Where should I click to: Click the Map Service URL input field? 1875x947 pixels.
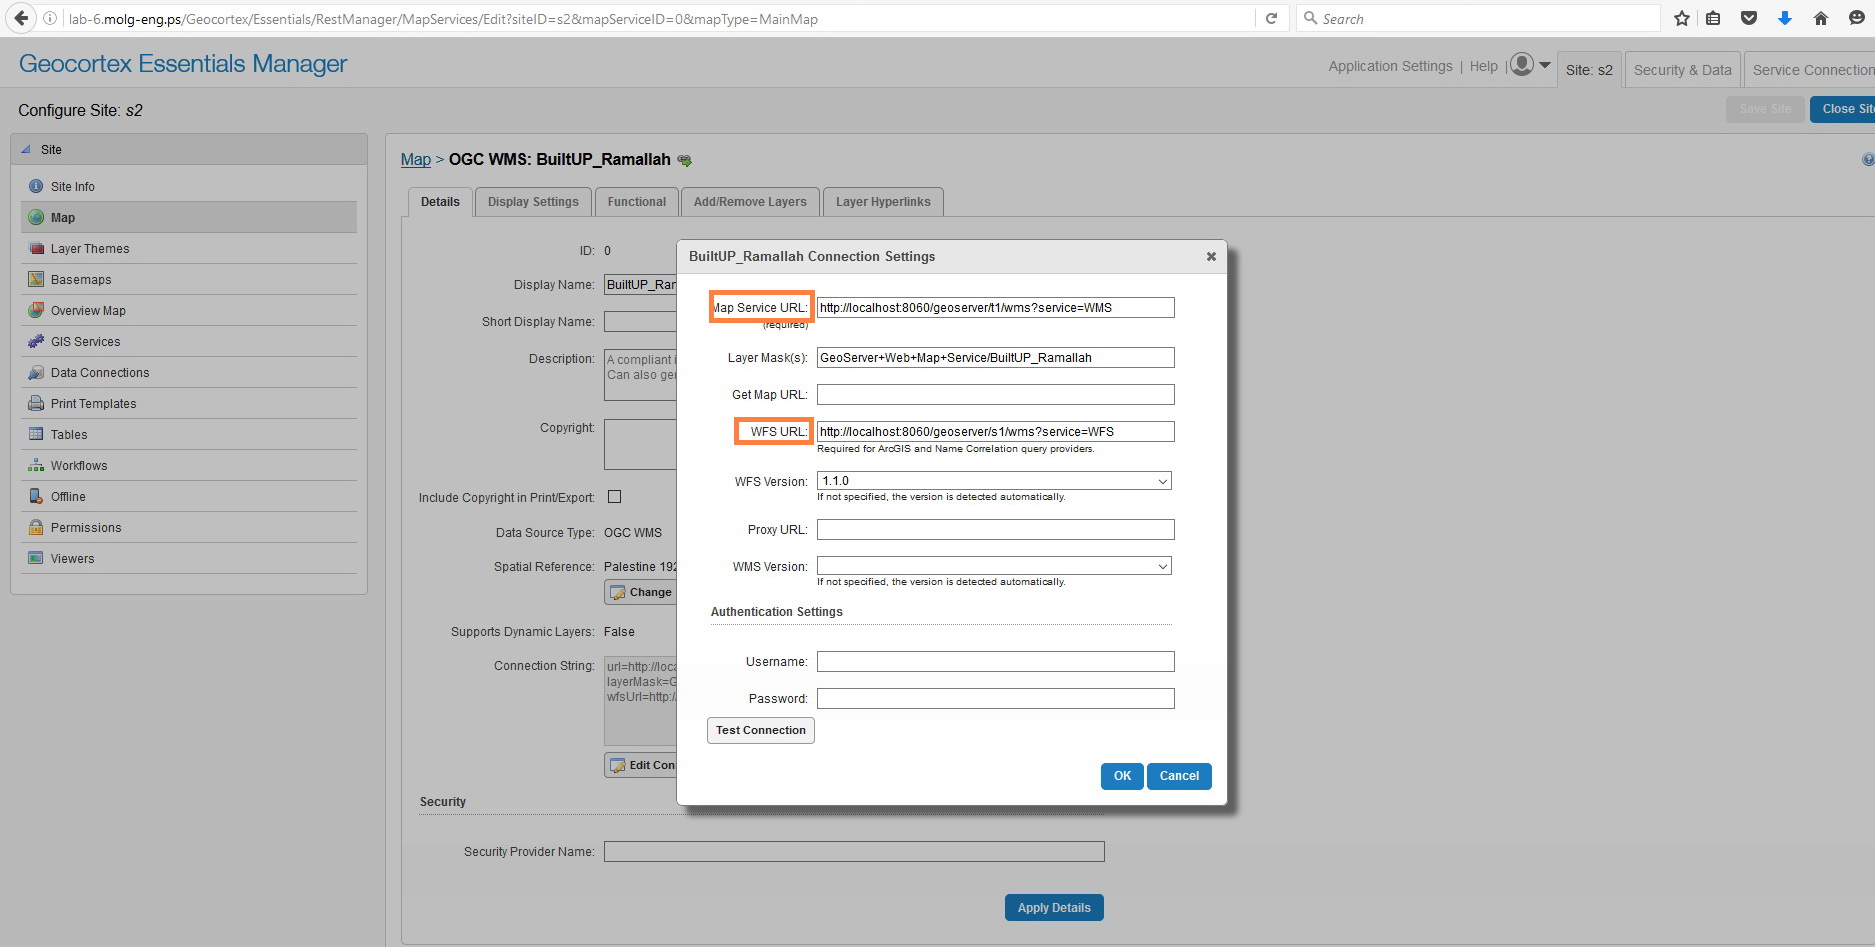(x=996, y=308)
